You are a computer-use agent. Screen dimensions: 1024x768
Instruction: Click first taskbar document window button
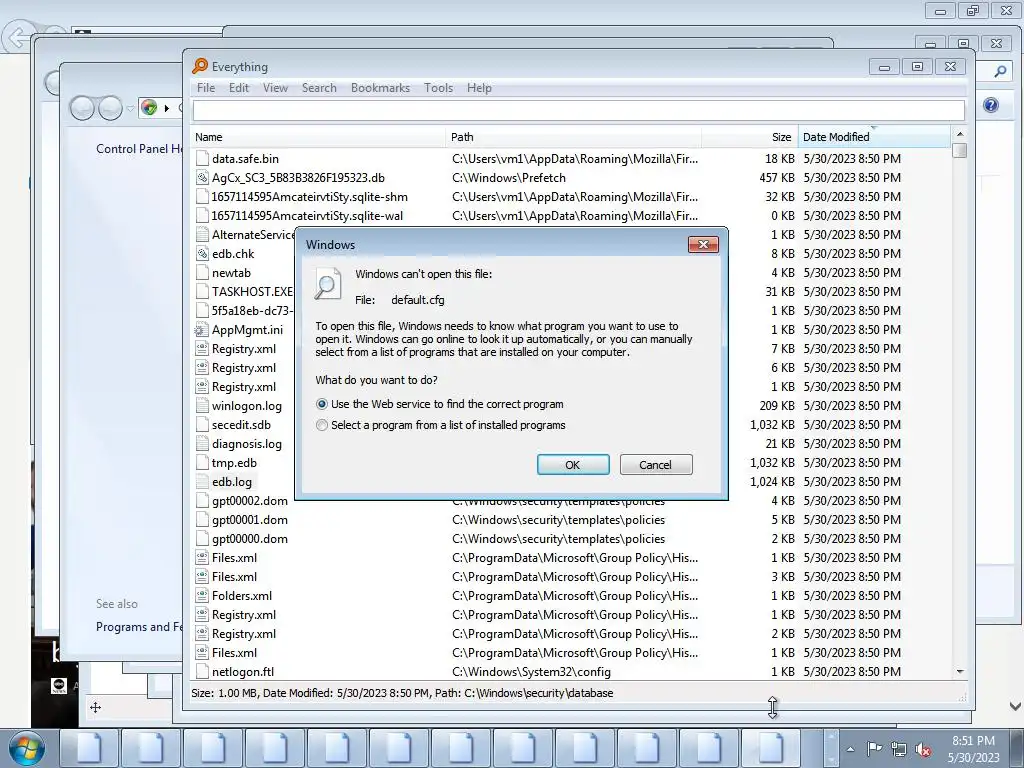(x=89, y=748)
